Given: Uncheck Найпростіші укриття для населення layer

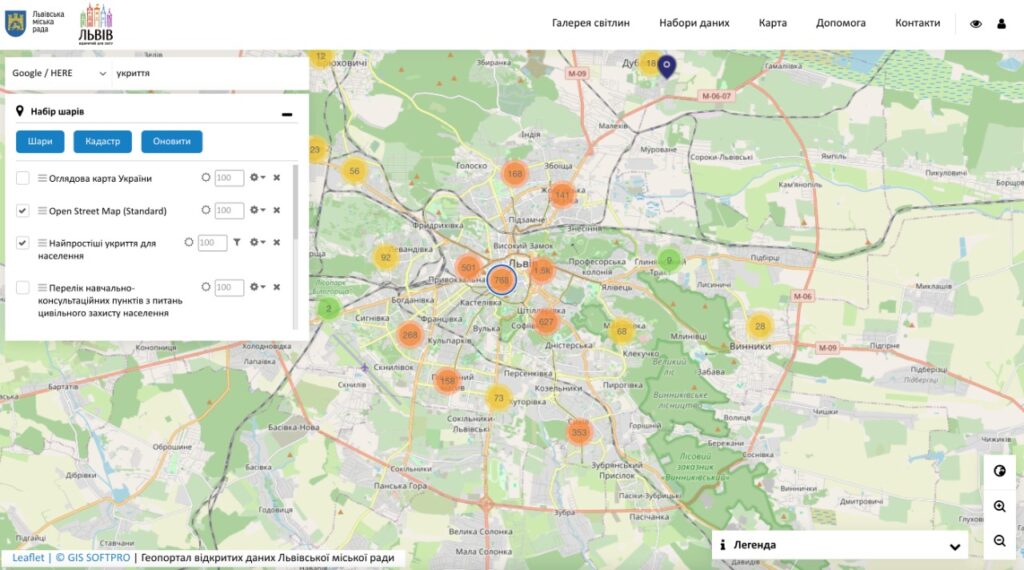Looking at the screenshot, I should pyautogui.click(x=23, y=243).
